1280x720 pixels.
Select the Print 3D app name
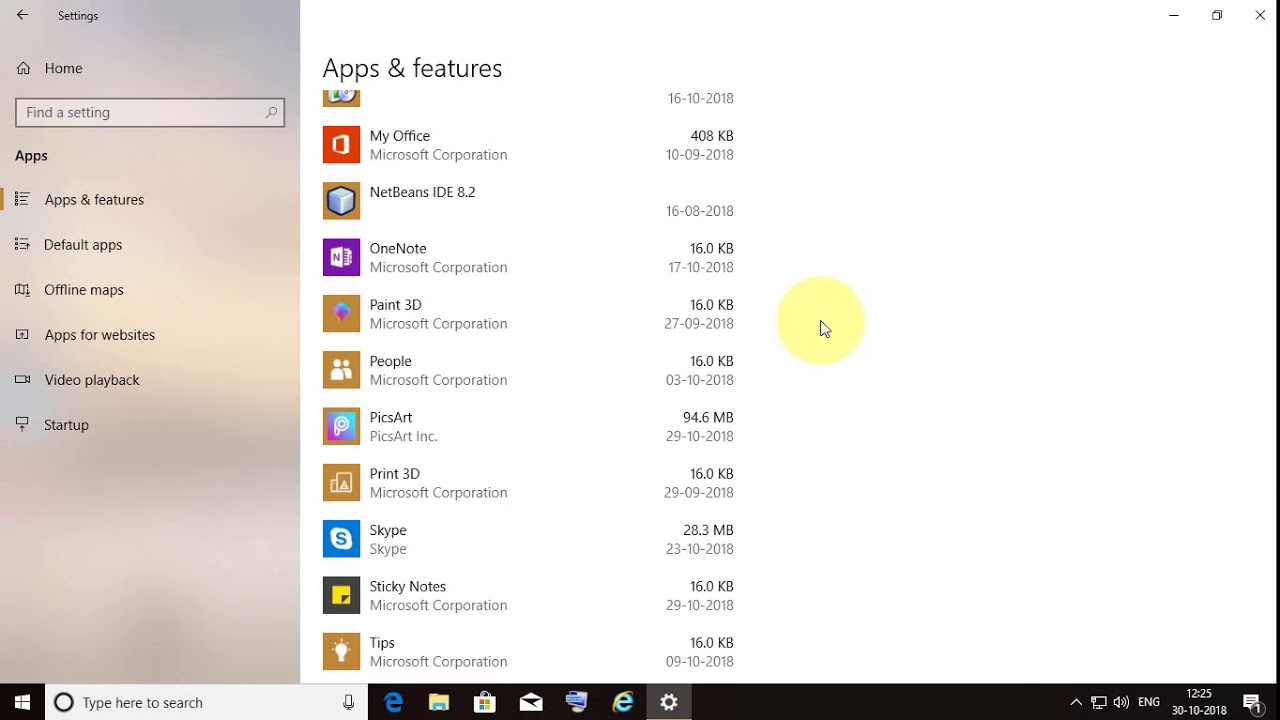click(x=394, y=473)
